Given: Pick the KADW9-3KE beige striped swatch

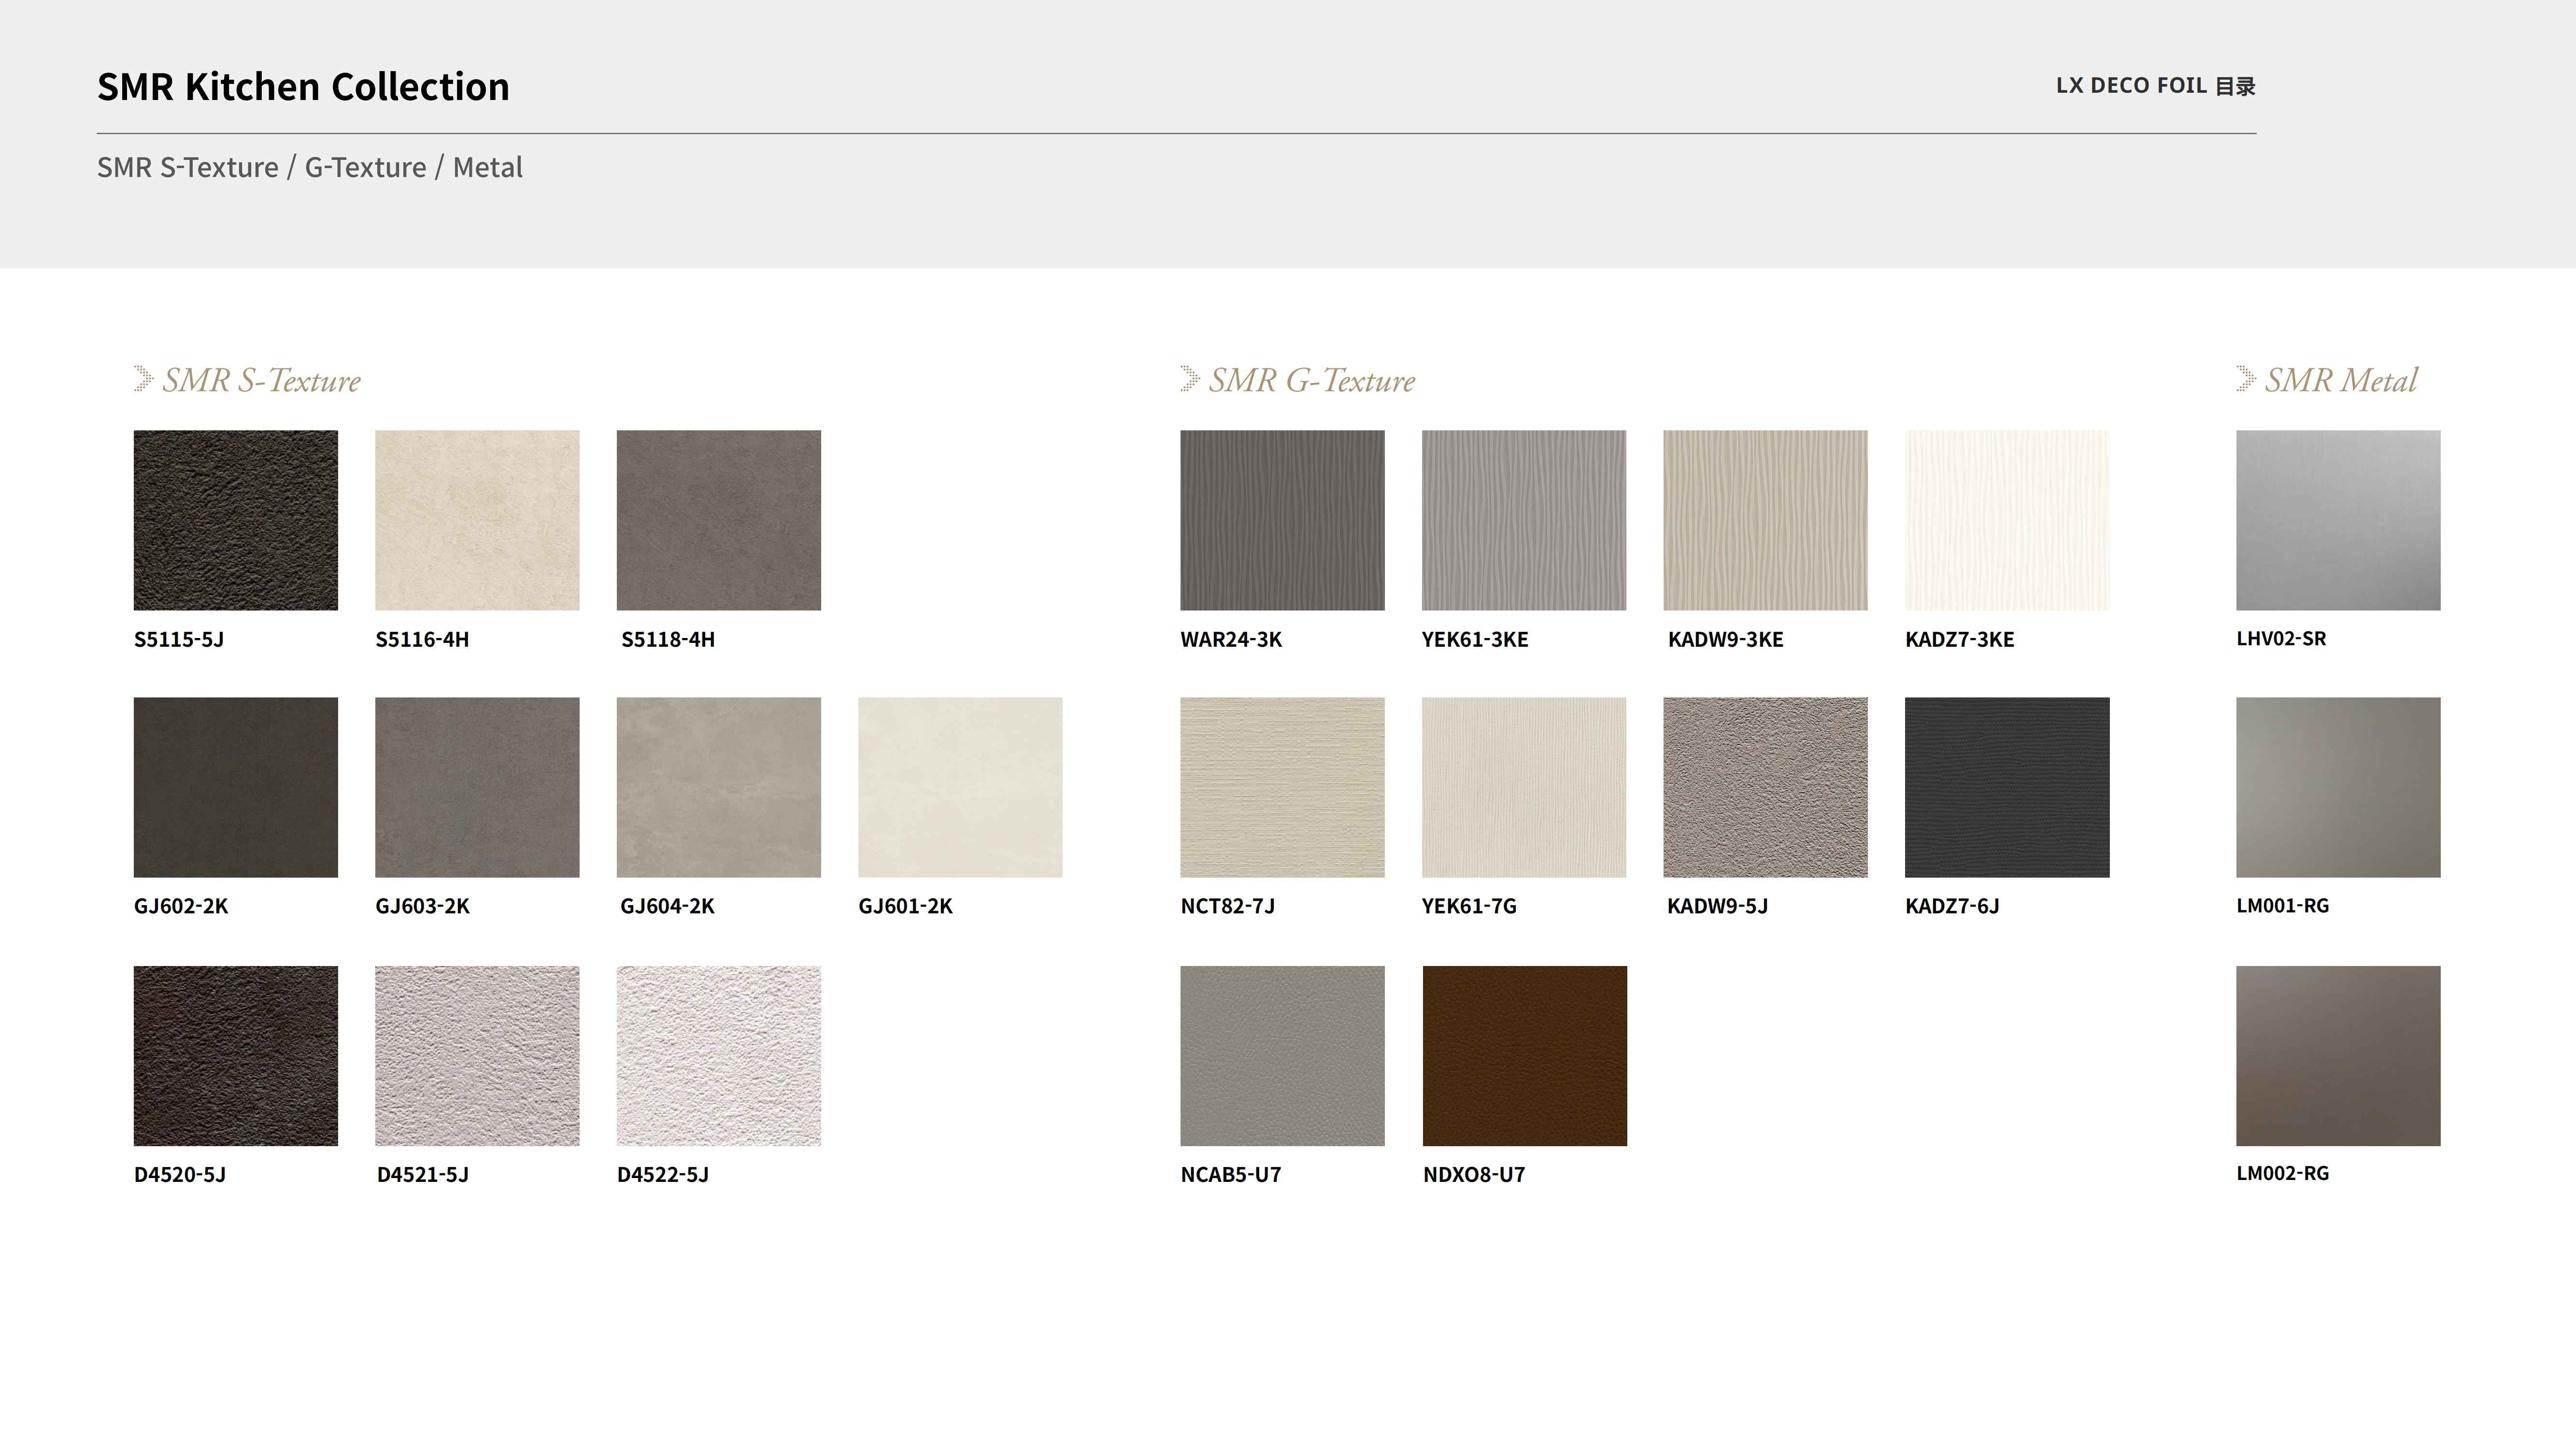Looking at the screenshot, I should [x=1766, y=520].
